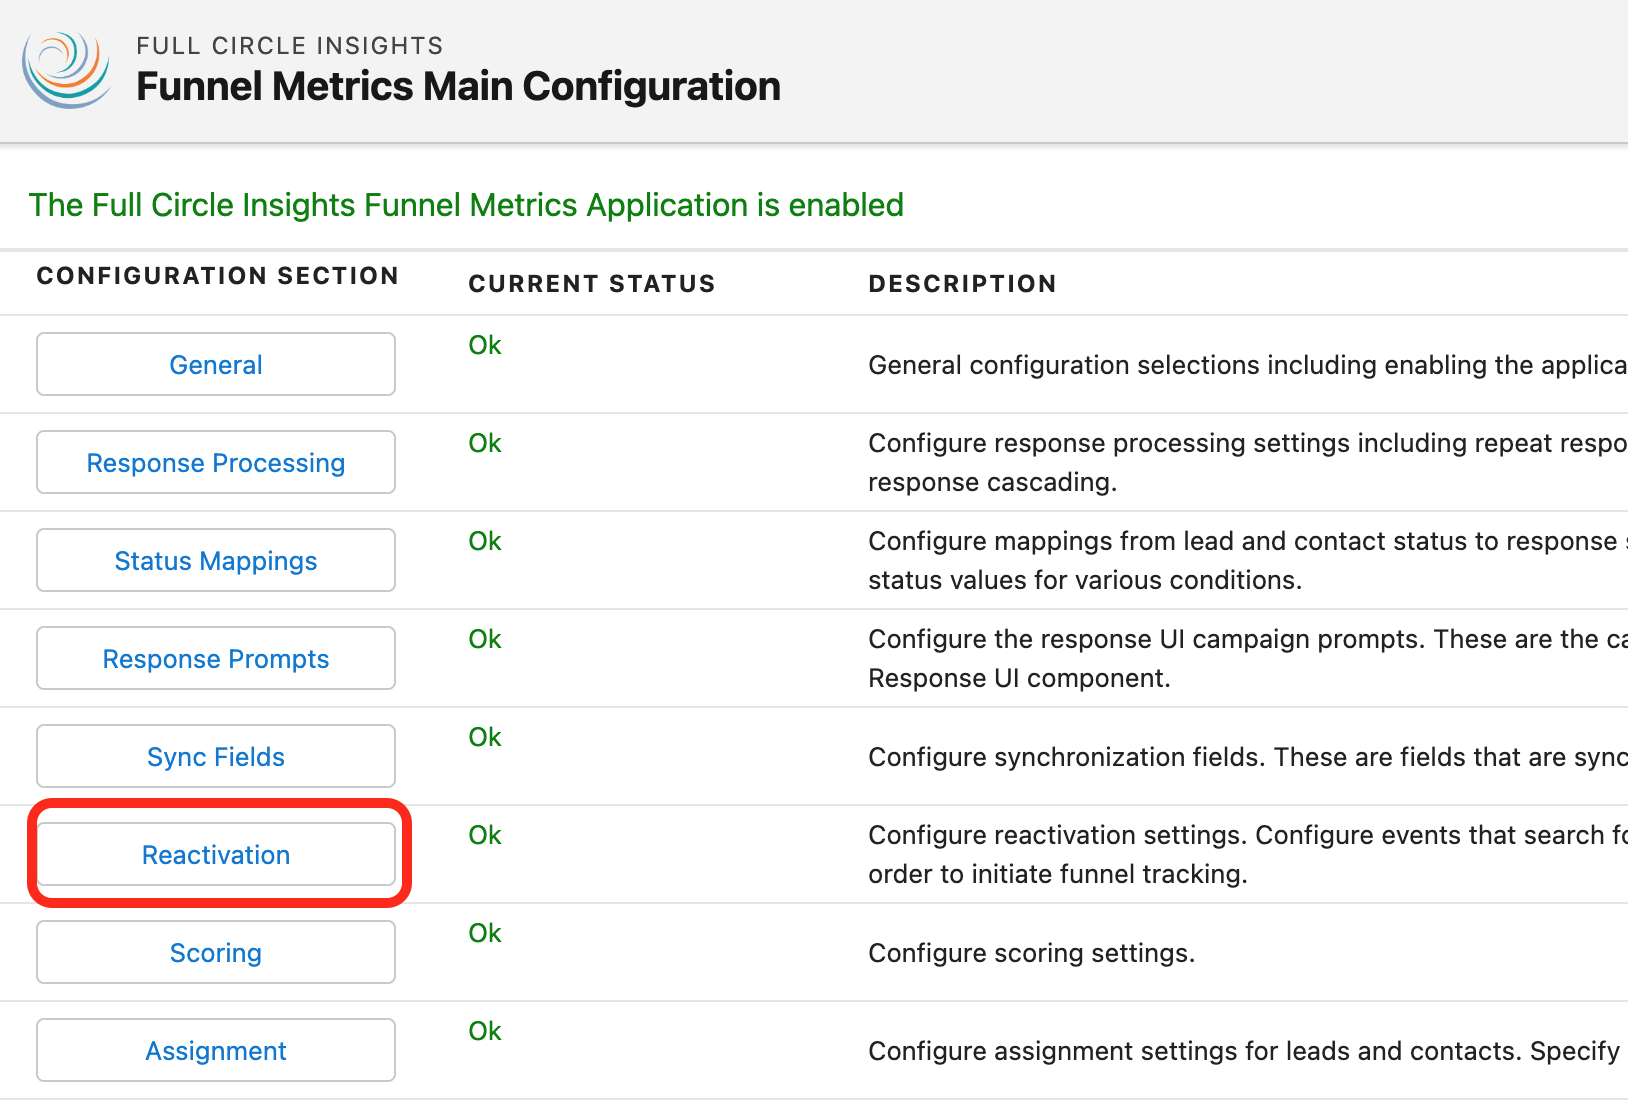Screen dimensions: 1628x1112
Task: Click the Response Processing description text
Action: 1248,462
